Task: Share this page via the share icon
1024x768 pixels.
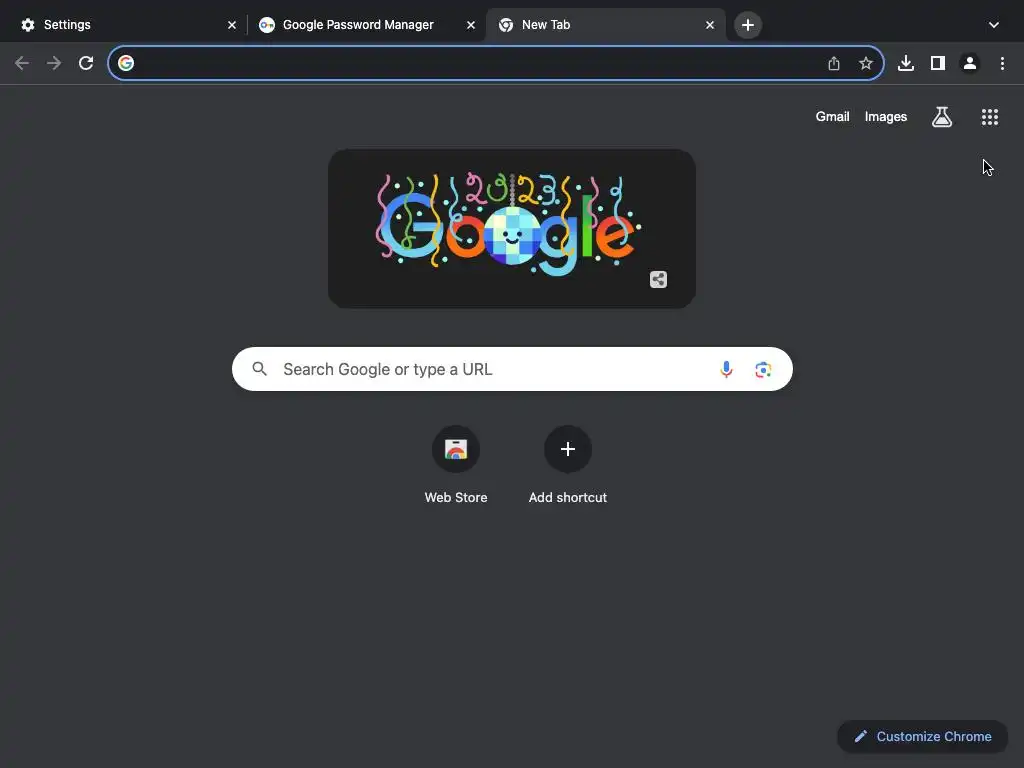Action: click(x=834, y=63)
